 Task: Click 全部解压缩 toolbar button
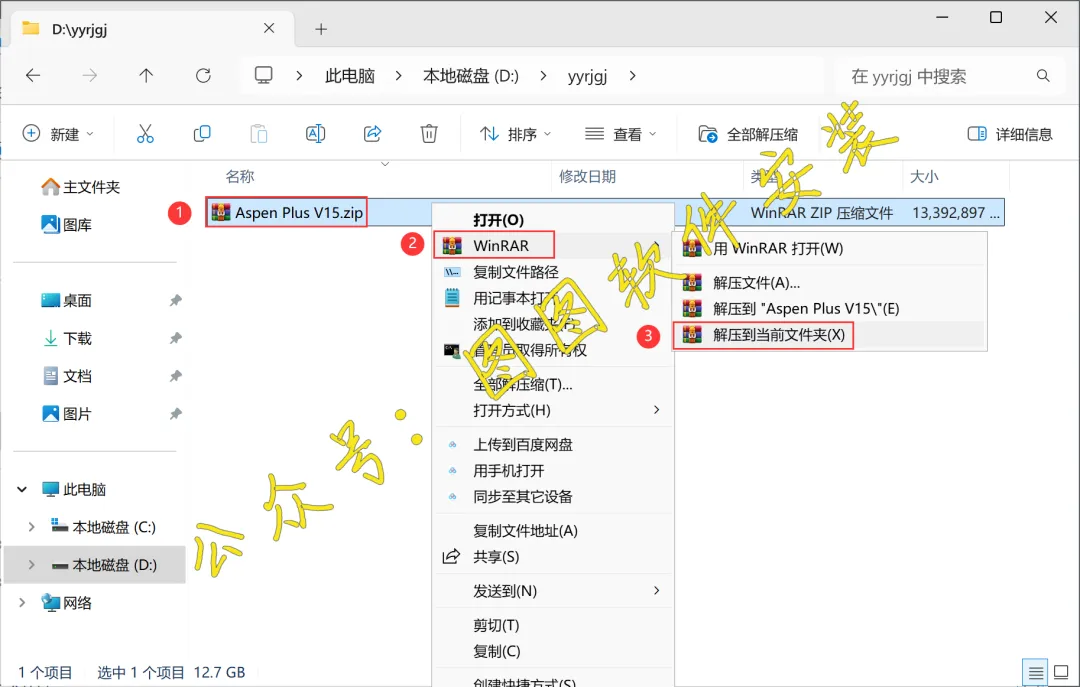(749, 134)
